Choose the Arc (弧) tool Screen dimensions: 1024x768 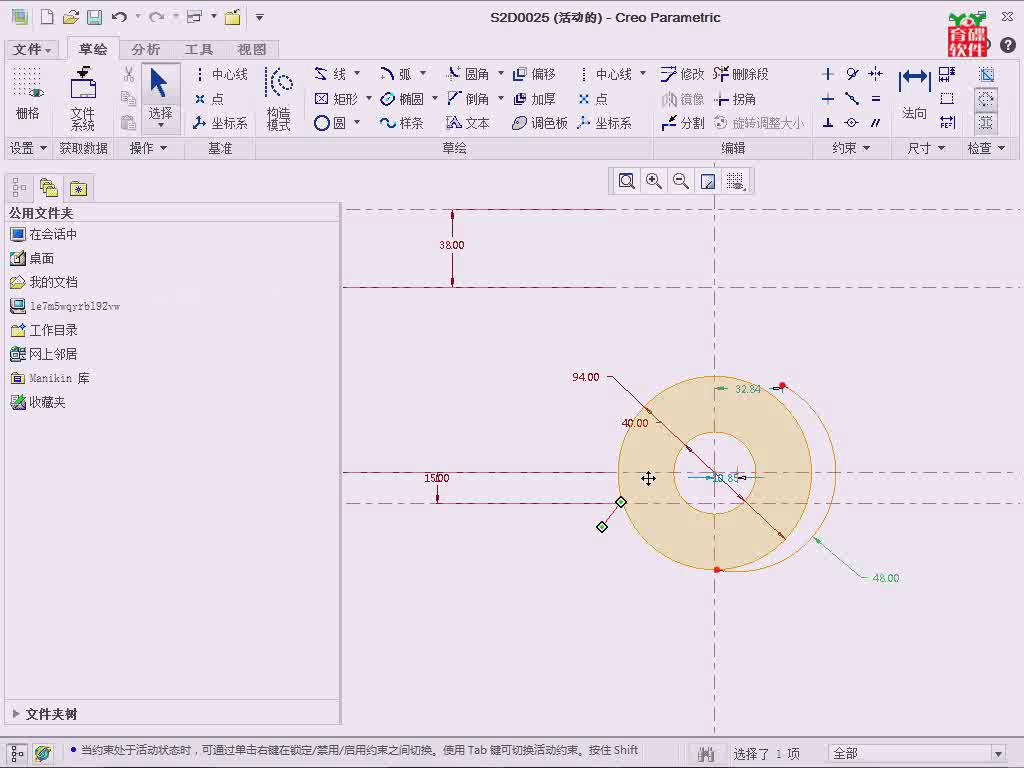point(396,74)
